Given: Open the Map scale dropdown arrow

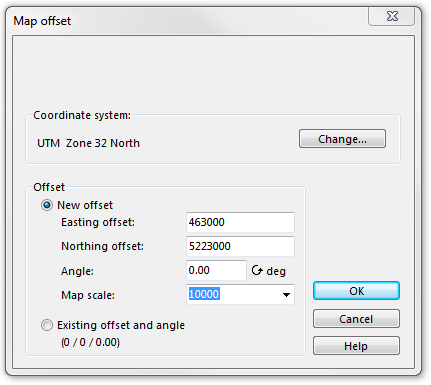Looking at the screenshot, I should (286, 295).
